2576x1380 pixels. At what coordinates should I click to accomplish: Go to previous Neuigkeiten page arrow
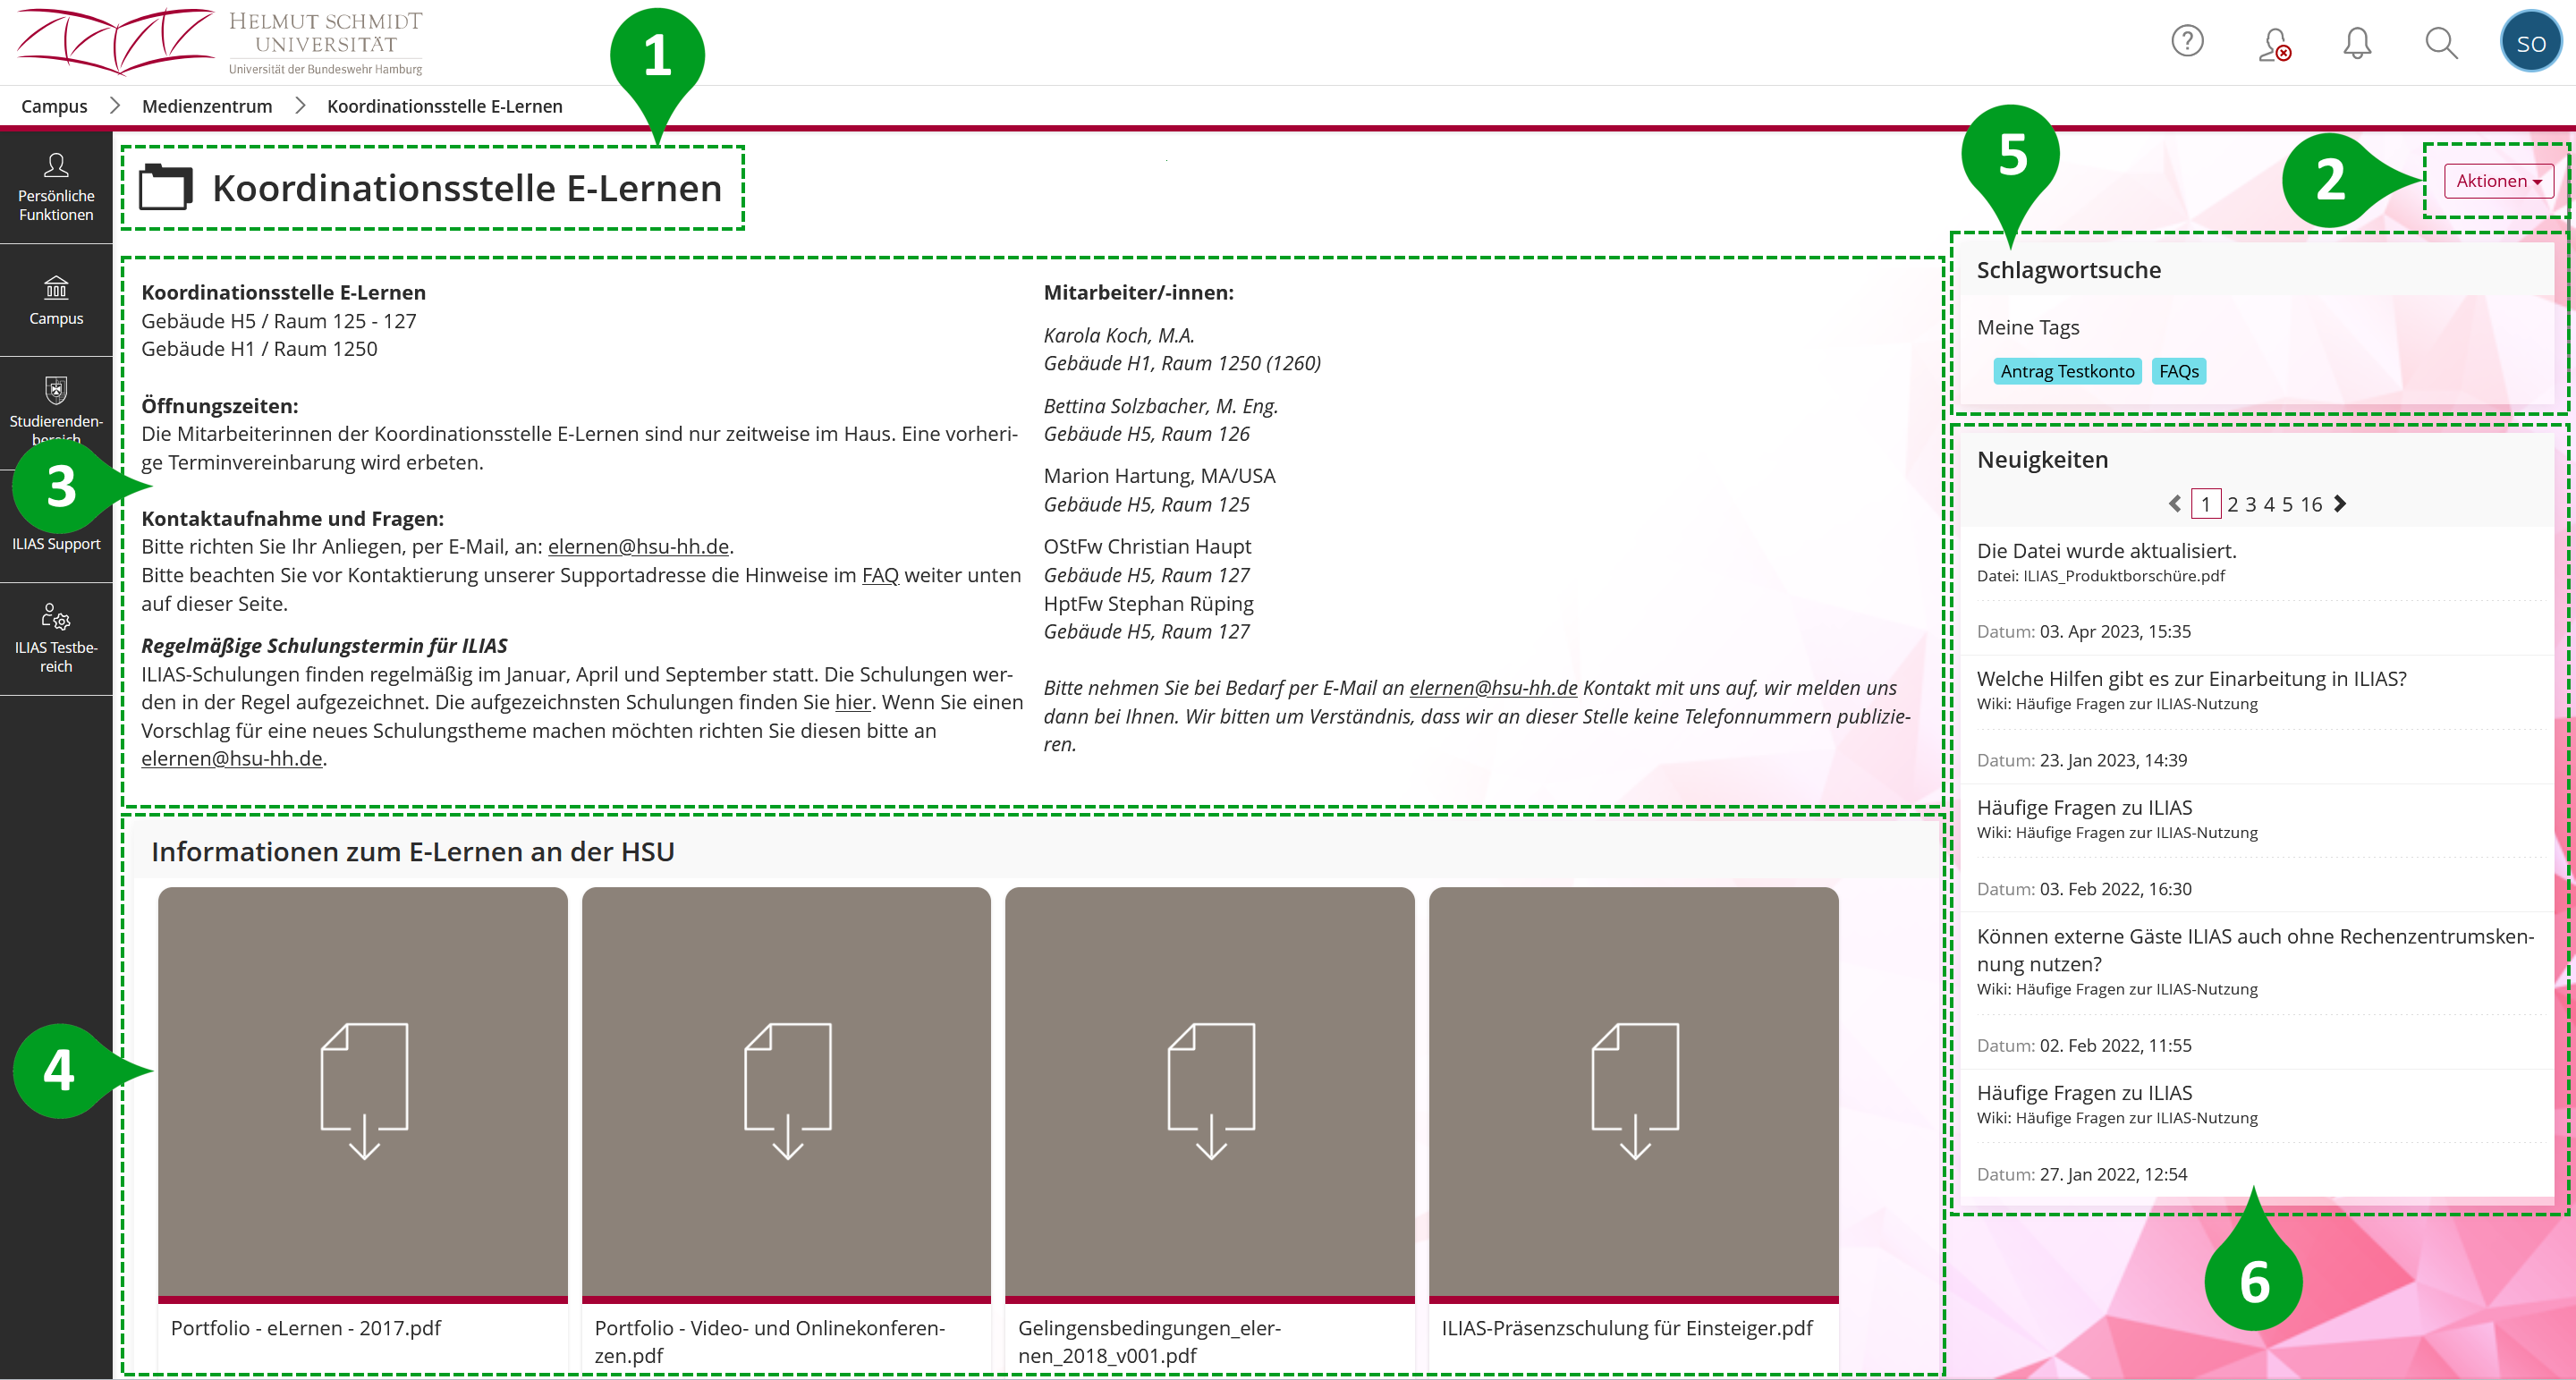click(2174, 504)
